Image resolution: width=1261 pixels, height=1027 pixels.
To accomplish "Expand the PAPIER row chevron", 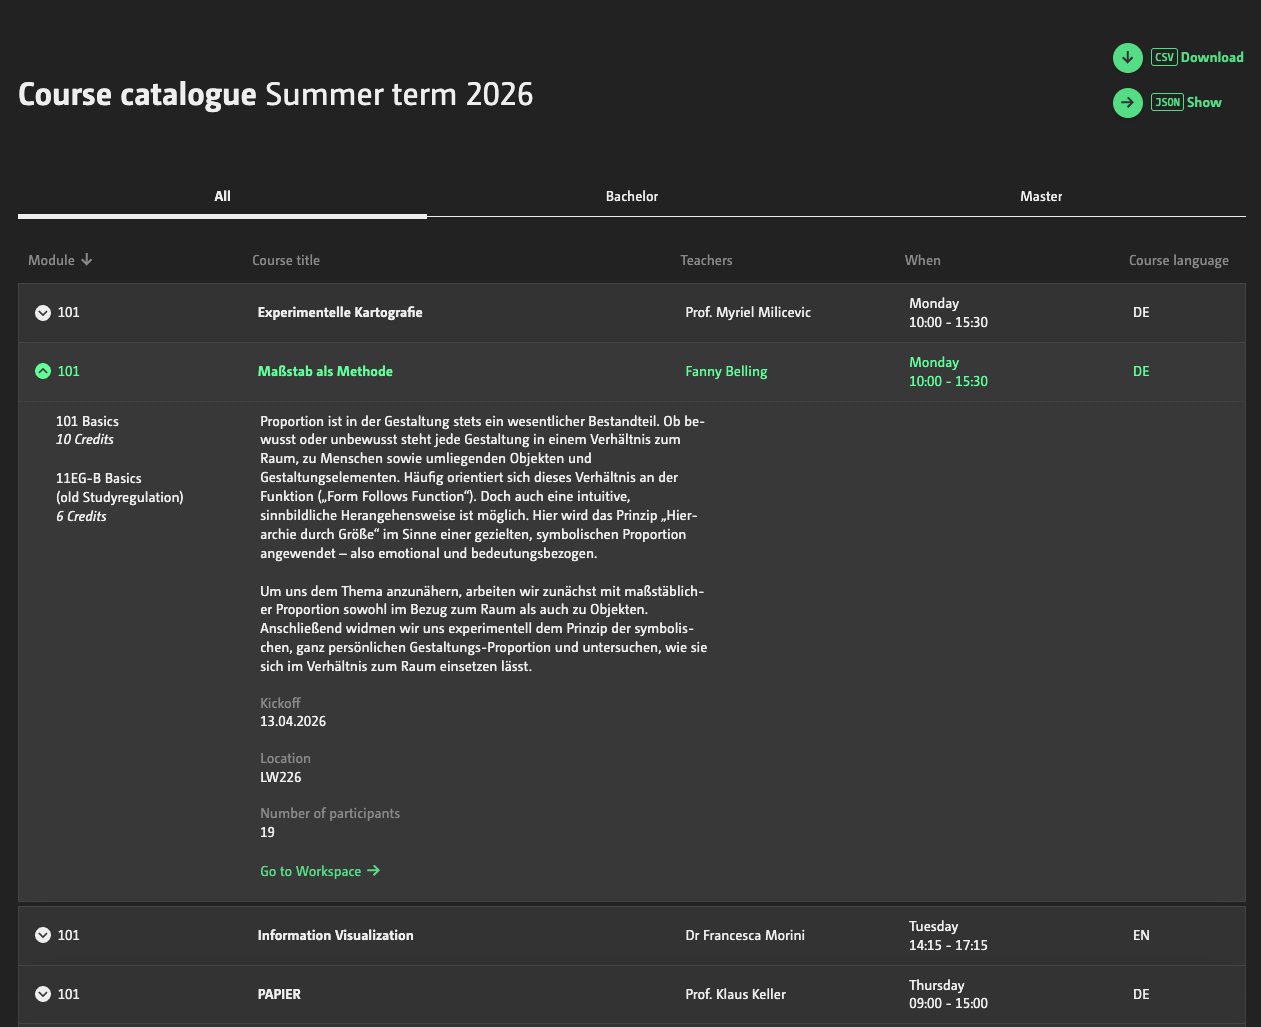I will [x=43, y=994].
